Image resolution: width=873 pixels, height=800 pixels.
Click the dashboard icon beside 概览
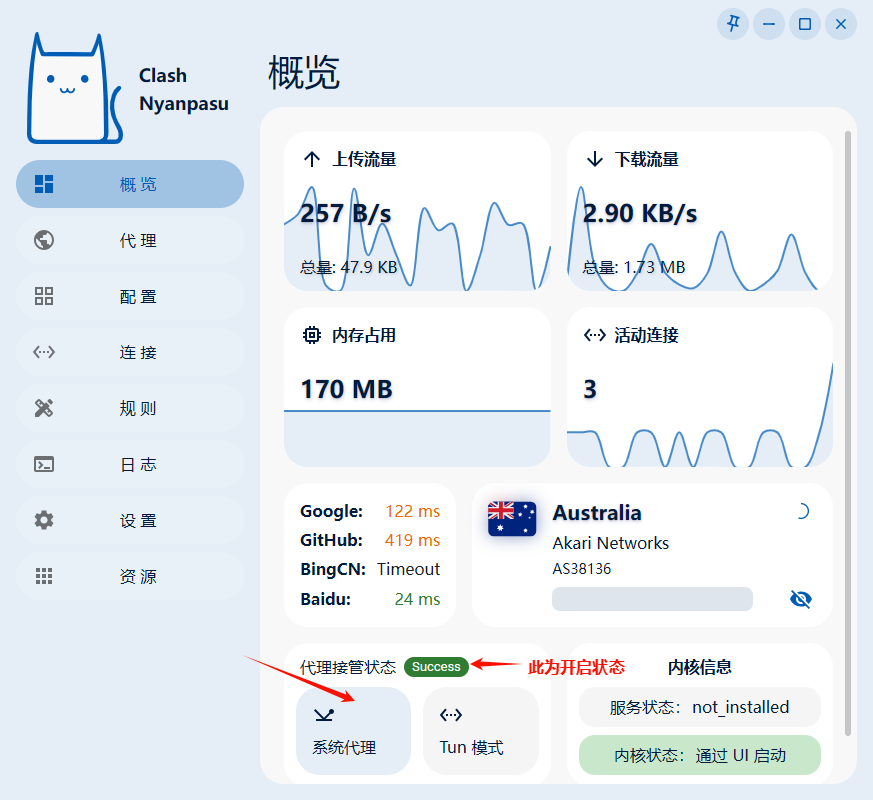pyautogui.click(x=44, y=184)
